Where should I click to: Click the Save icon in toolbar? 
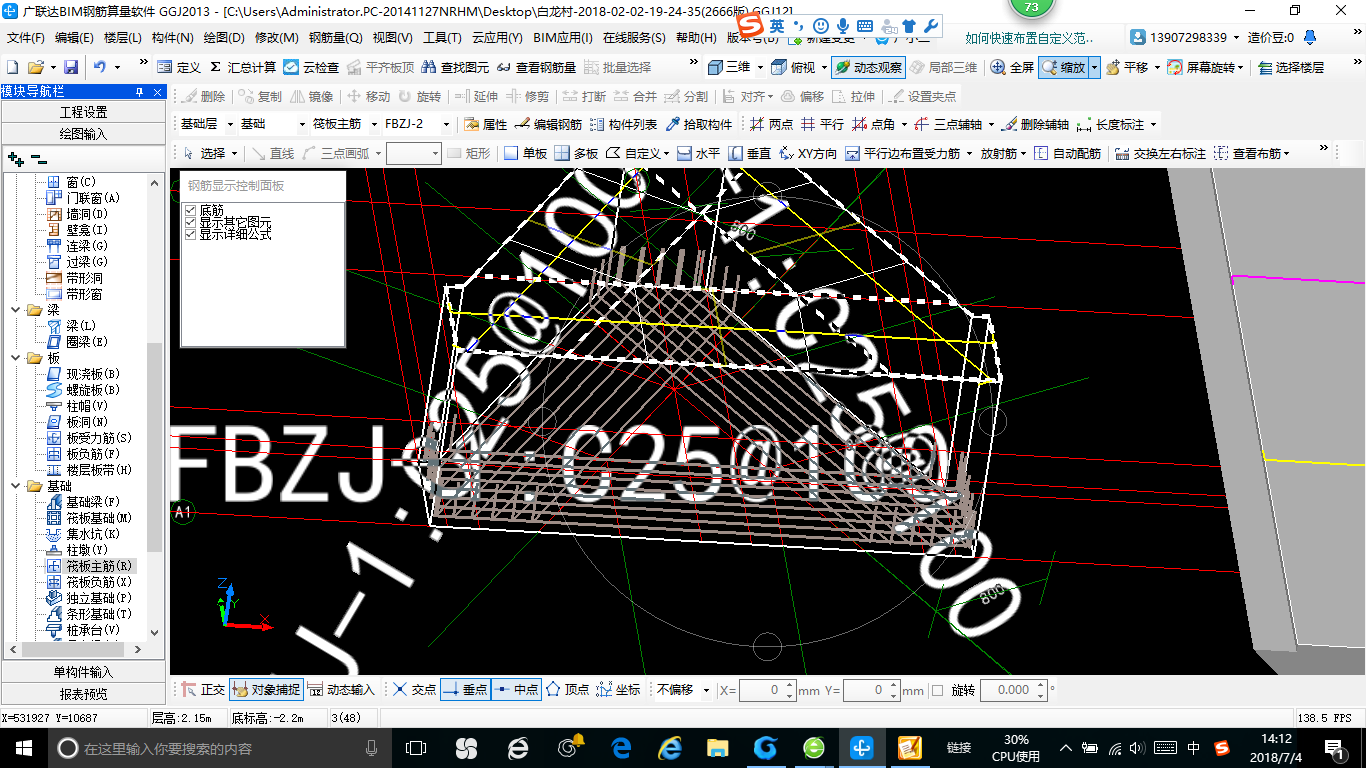pos(71,67)
